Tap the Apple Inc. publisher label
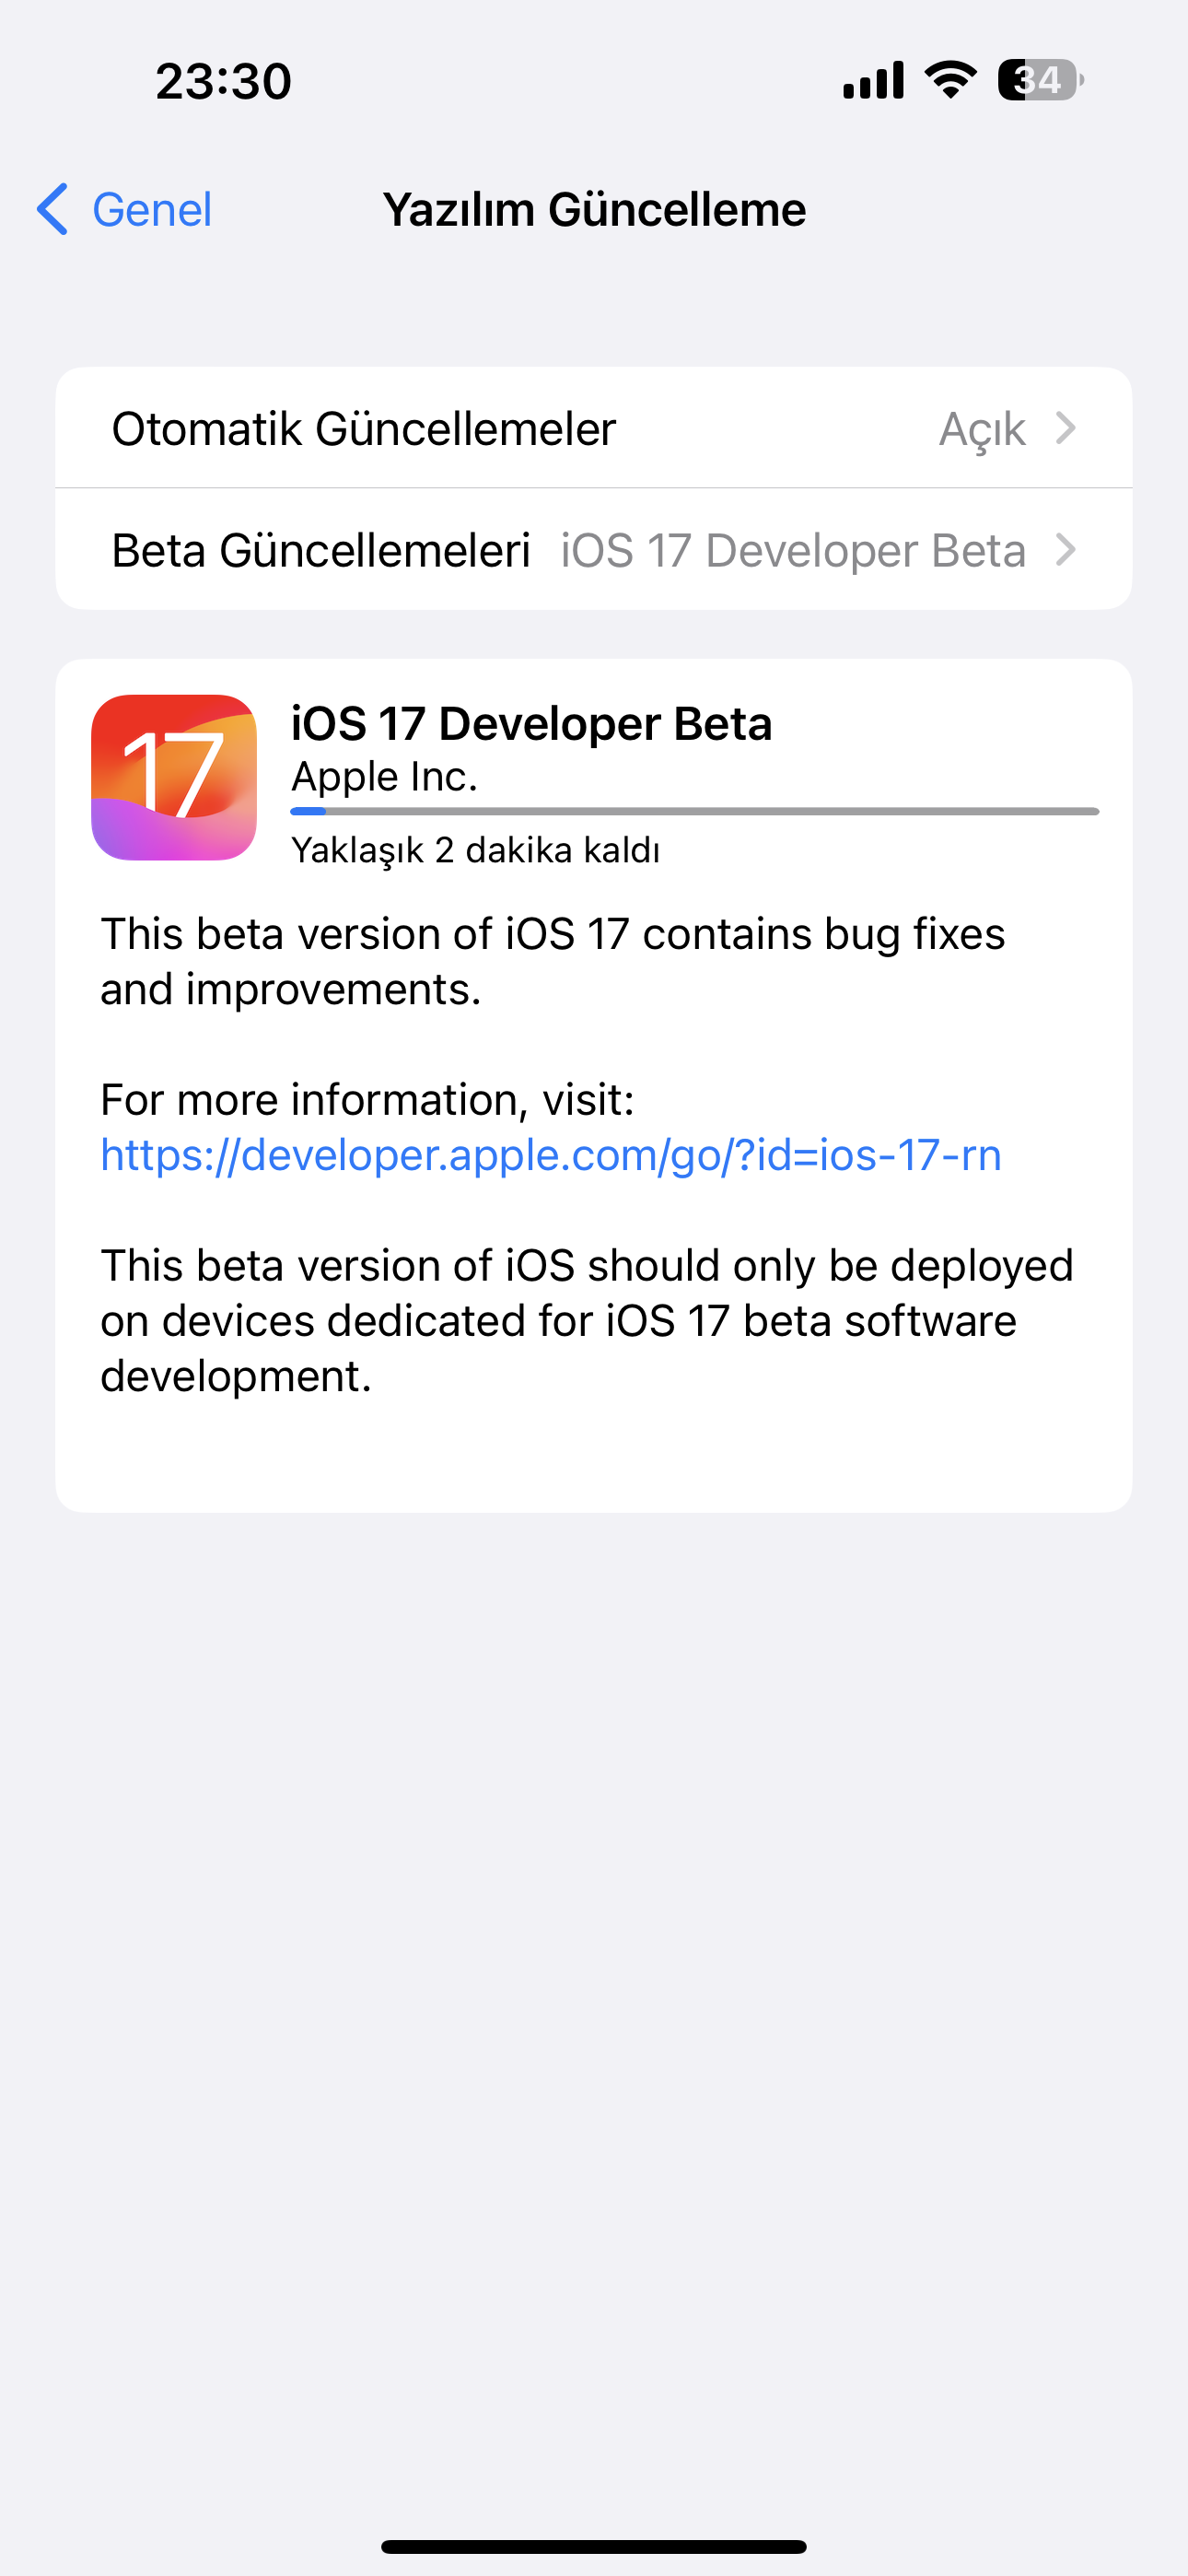1188x2576 pixels. (x=384, y=777)
